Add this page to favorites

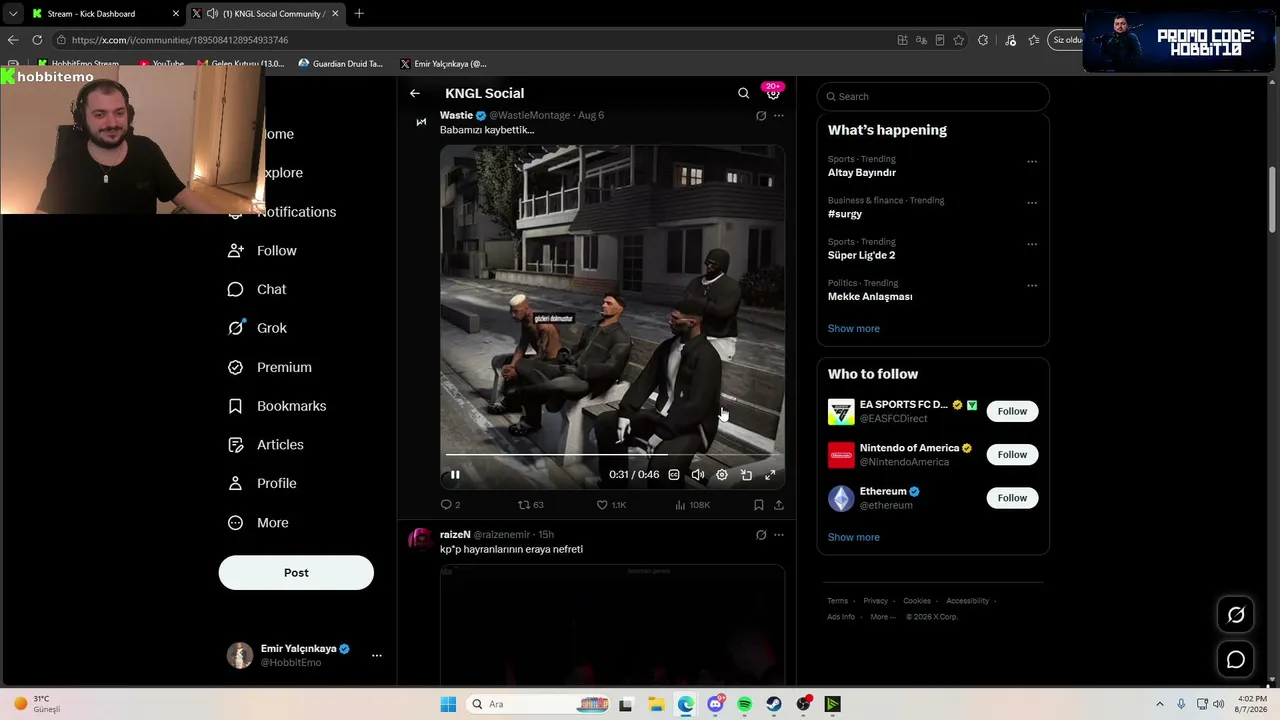click(958, 40)
